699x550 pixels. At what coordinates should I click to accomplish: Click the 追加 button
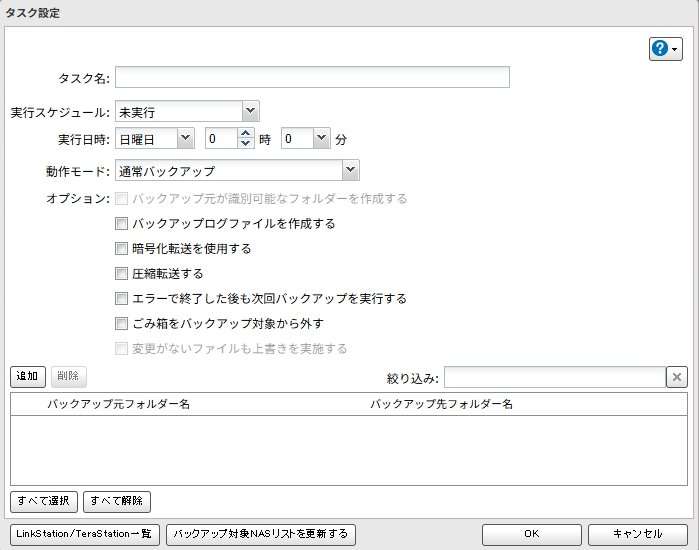tap(28, 376)
